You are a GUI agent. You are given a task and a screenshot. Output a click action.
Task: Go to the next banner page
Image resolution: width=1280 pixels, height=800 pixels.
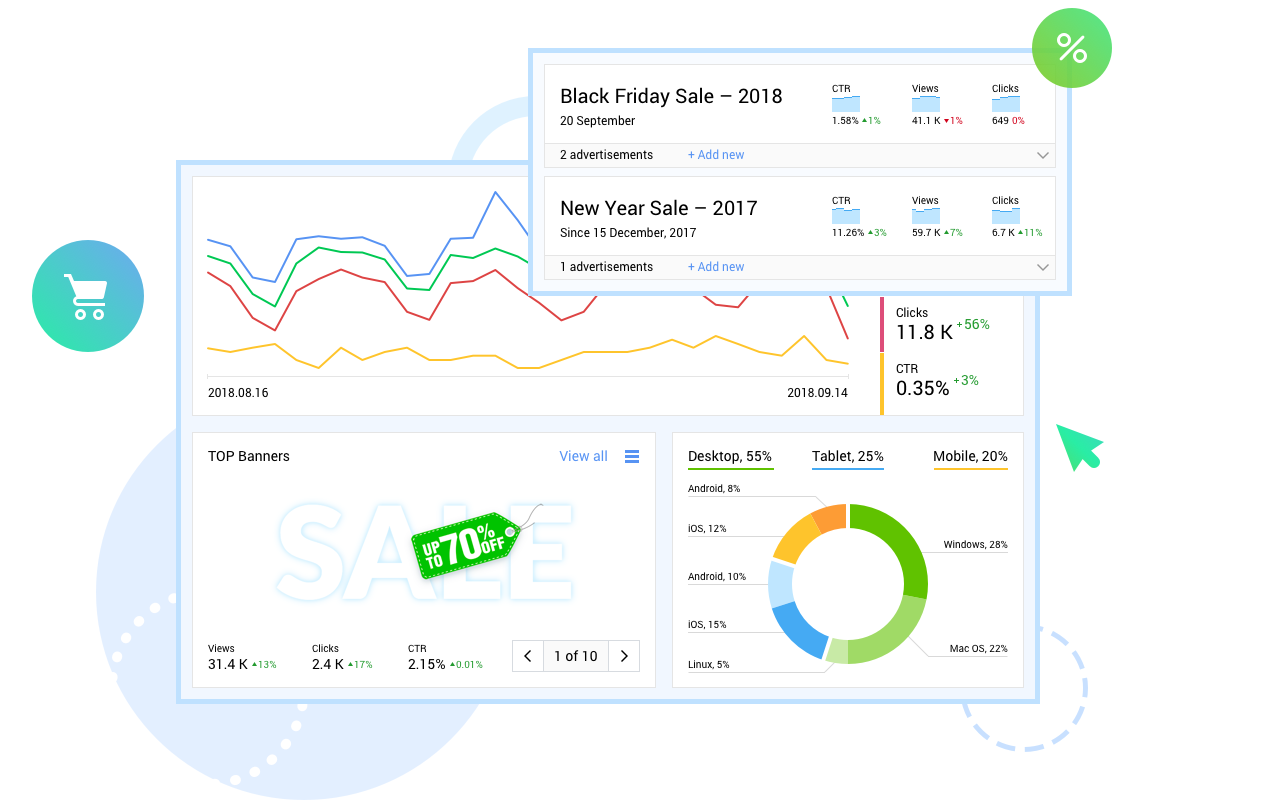pos(624,656)
